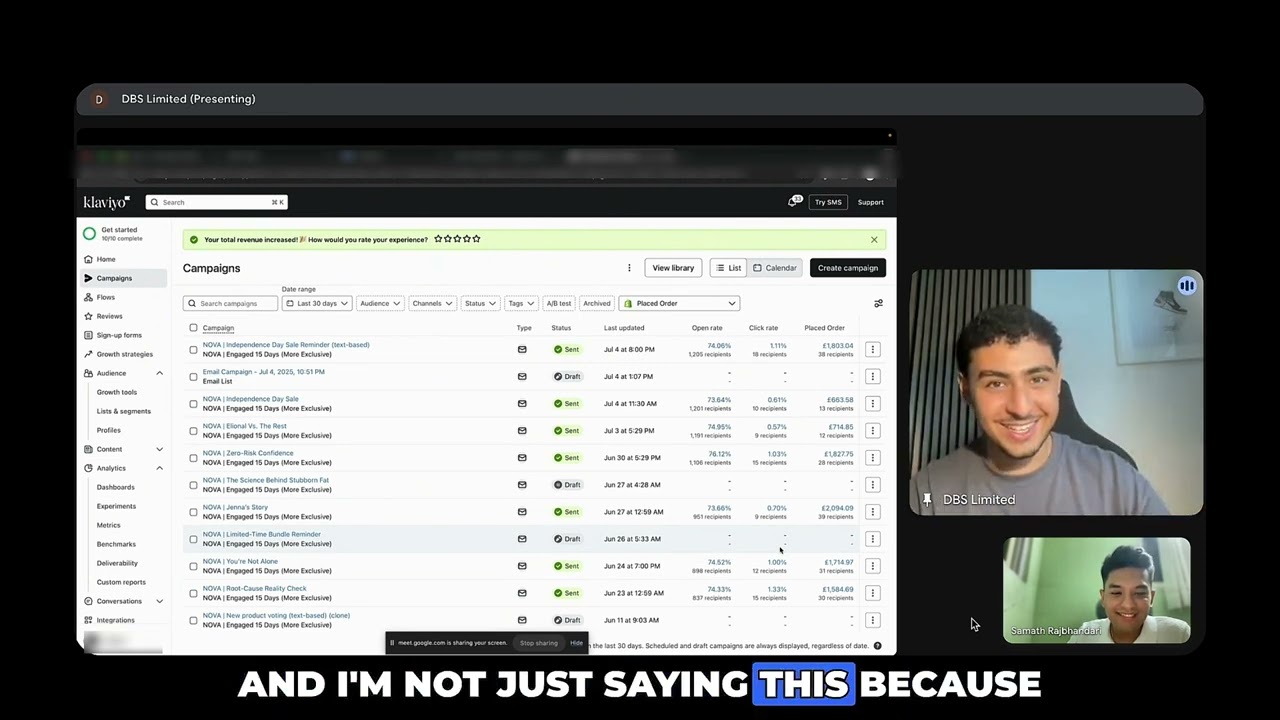Open Last 30 days date range dropdown
Screen dimensions: 1280x720
click(x=317, y=303)
